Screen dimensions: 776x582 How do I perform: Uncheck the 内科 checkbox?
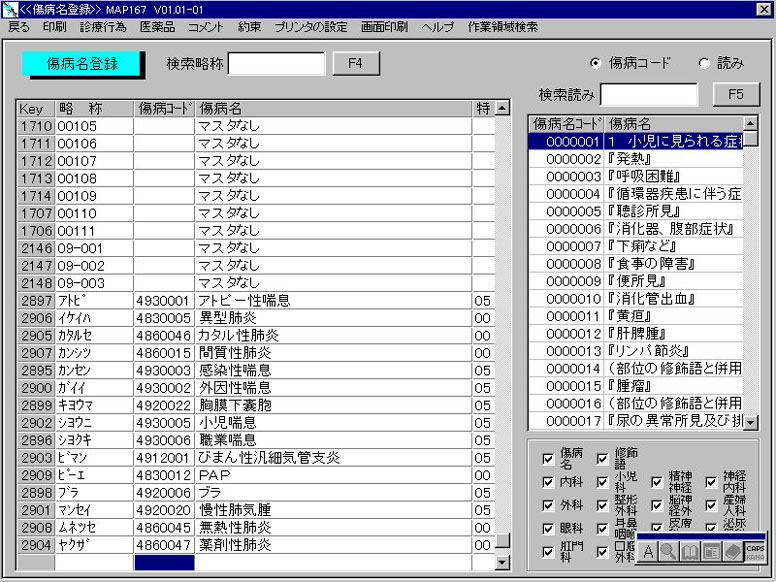pos(547,482)
